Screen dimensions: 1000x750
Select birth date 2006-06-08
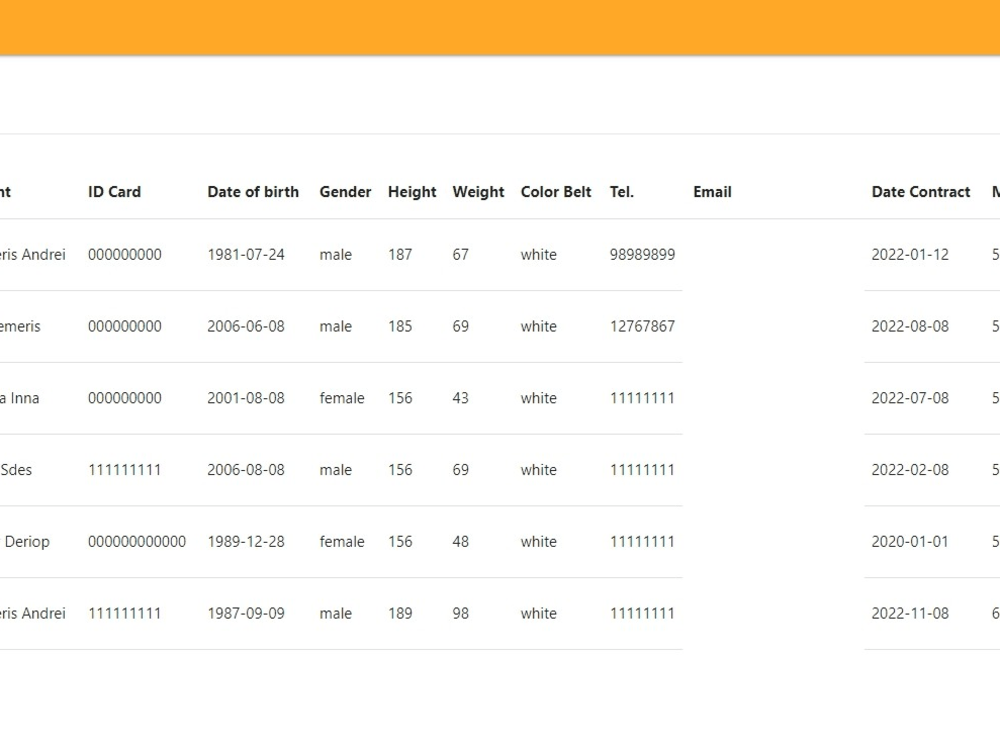246,327
